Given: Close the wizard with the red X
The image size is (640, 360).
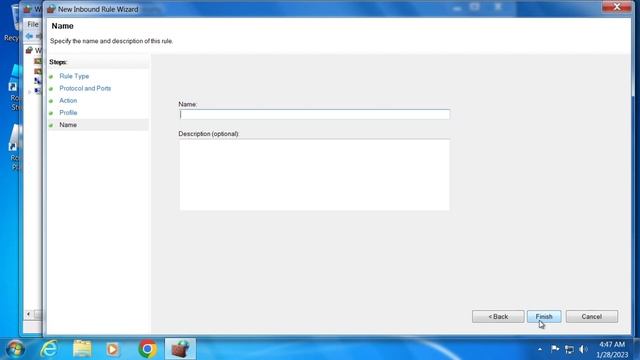Looking at the screenshot, I should (x=617, y=7).
